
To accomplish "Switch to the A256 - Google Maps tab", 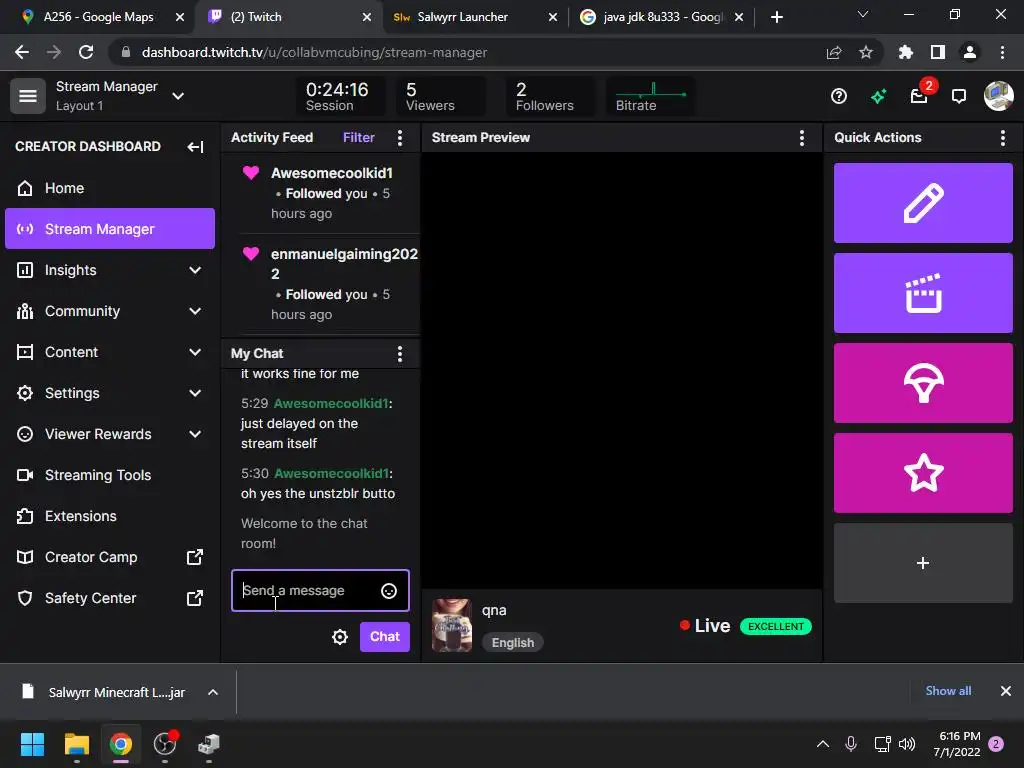I will (98, 17).
